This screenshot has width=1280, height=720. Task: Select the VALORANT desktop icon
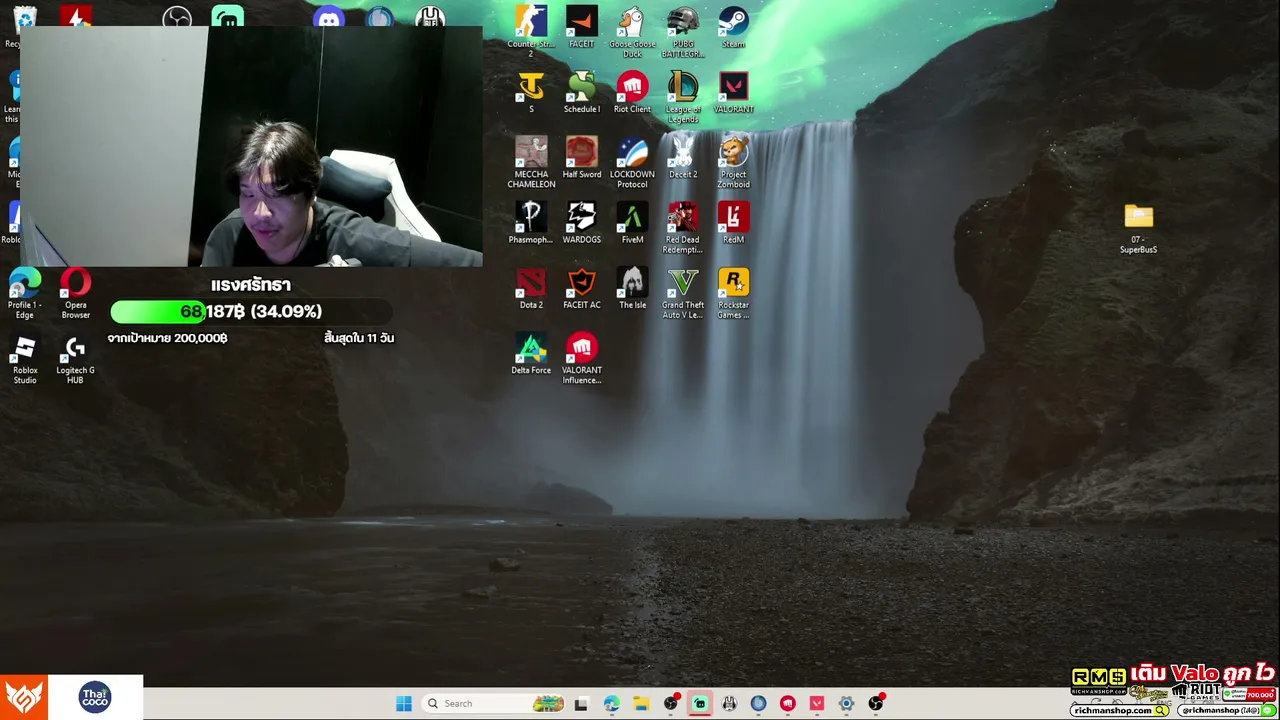(733, 92)
